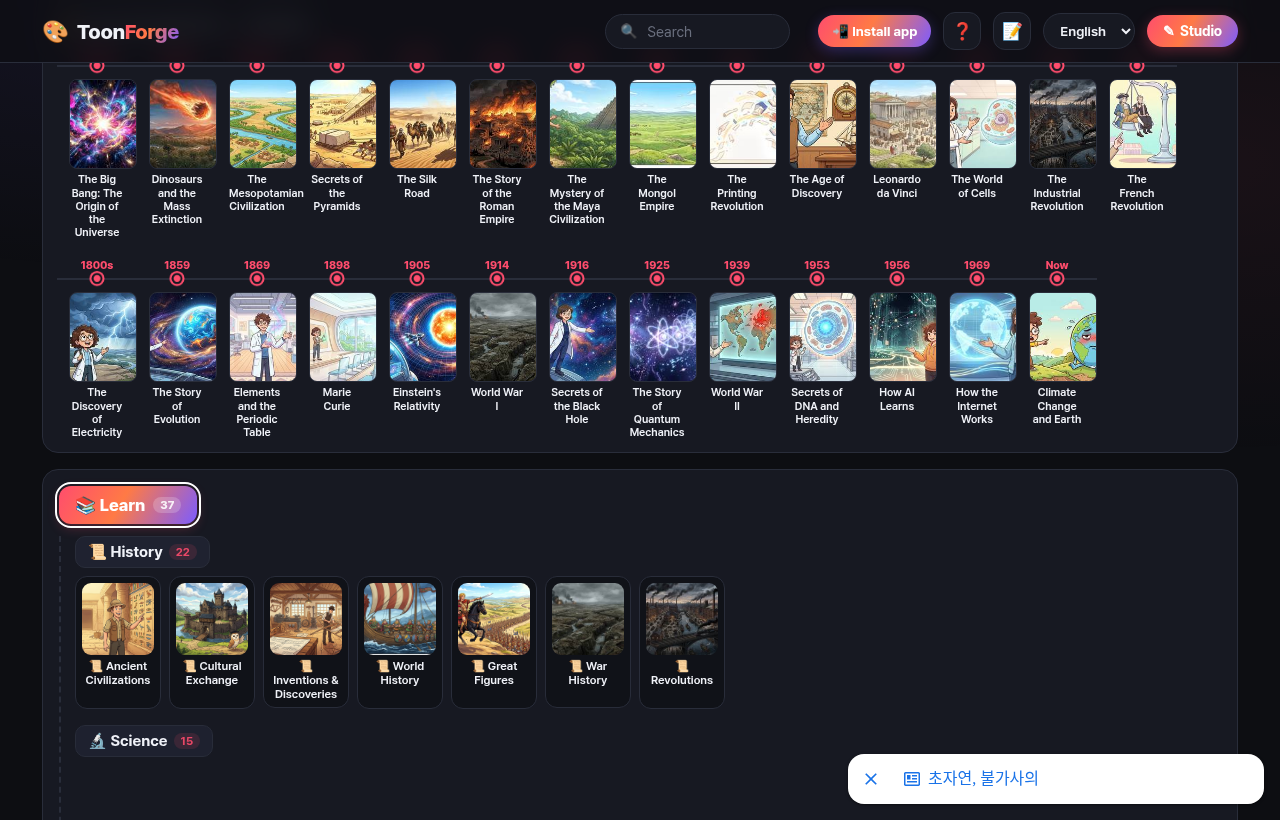The image size is (1280, 820).
Task: Open Einstein's Relativity comic
Action: pos(423,337)
